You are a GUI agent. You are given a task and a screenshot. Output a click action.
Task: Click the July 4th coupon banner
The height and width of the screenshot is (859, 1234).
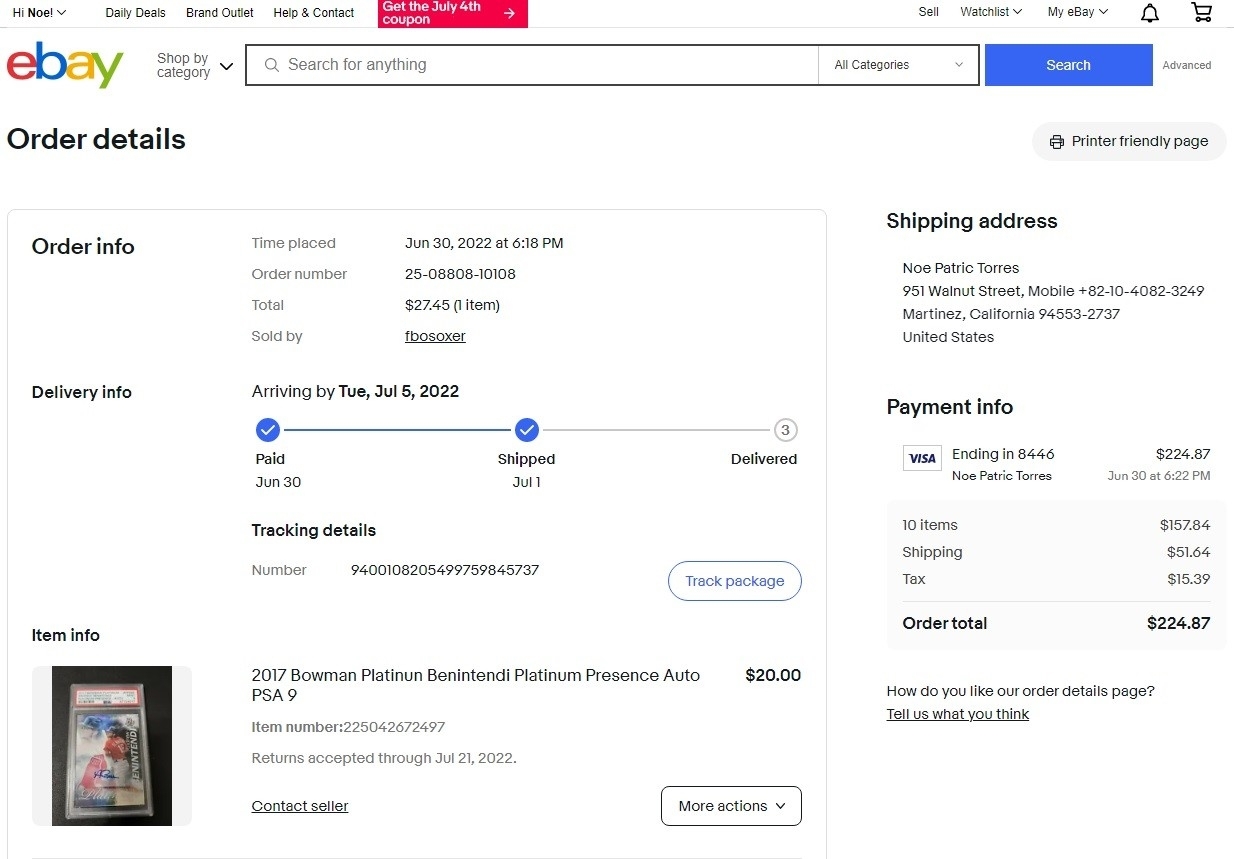(x=453, y=13)
